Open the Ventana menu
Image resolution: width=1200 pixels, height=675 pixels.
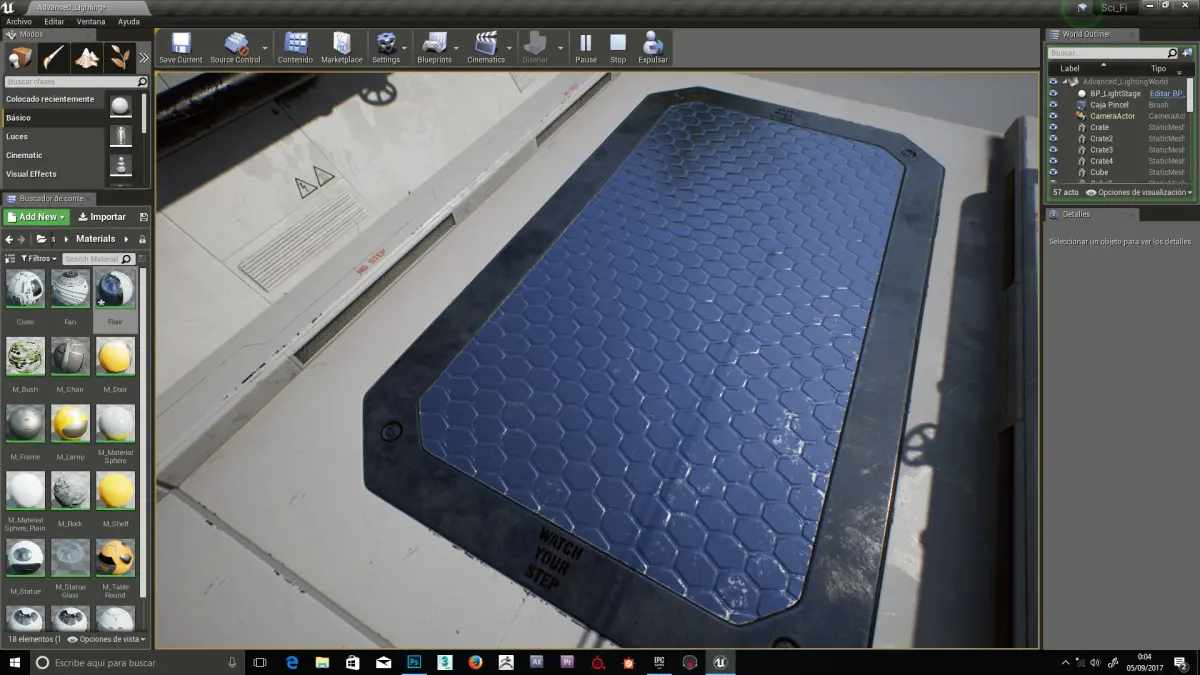coord(90,21)
